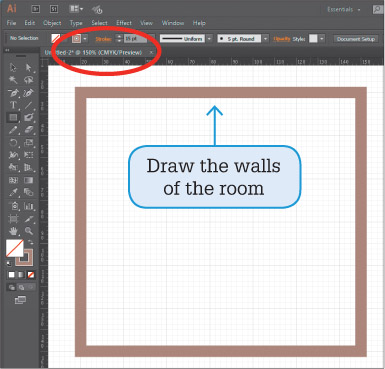
Task: Open the Type menu
Action: 76,23
